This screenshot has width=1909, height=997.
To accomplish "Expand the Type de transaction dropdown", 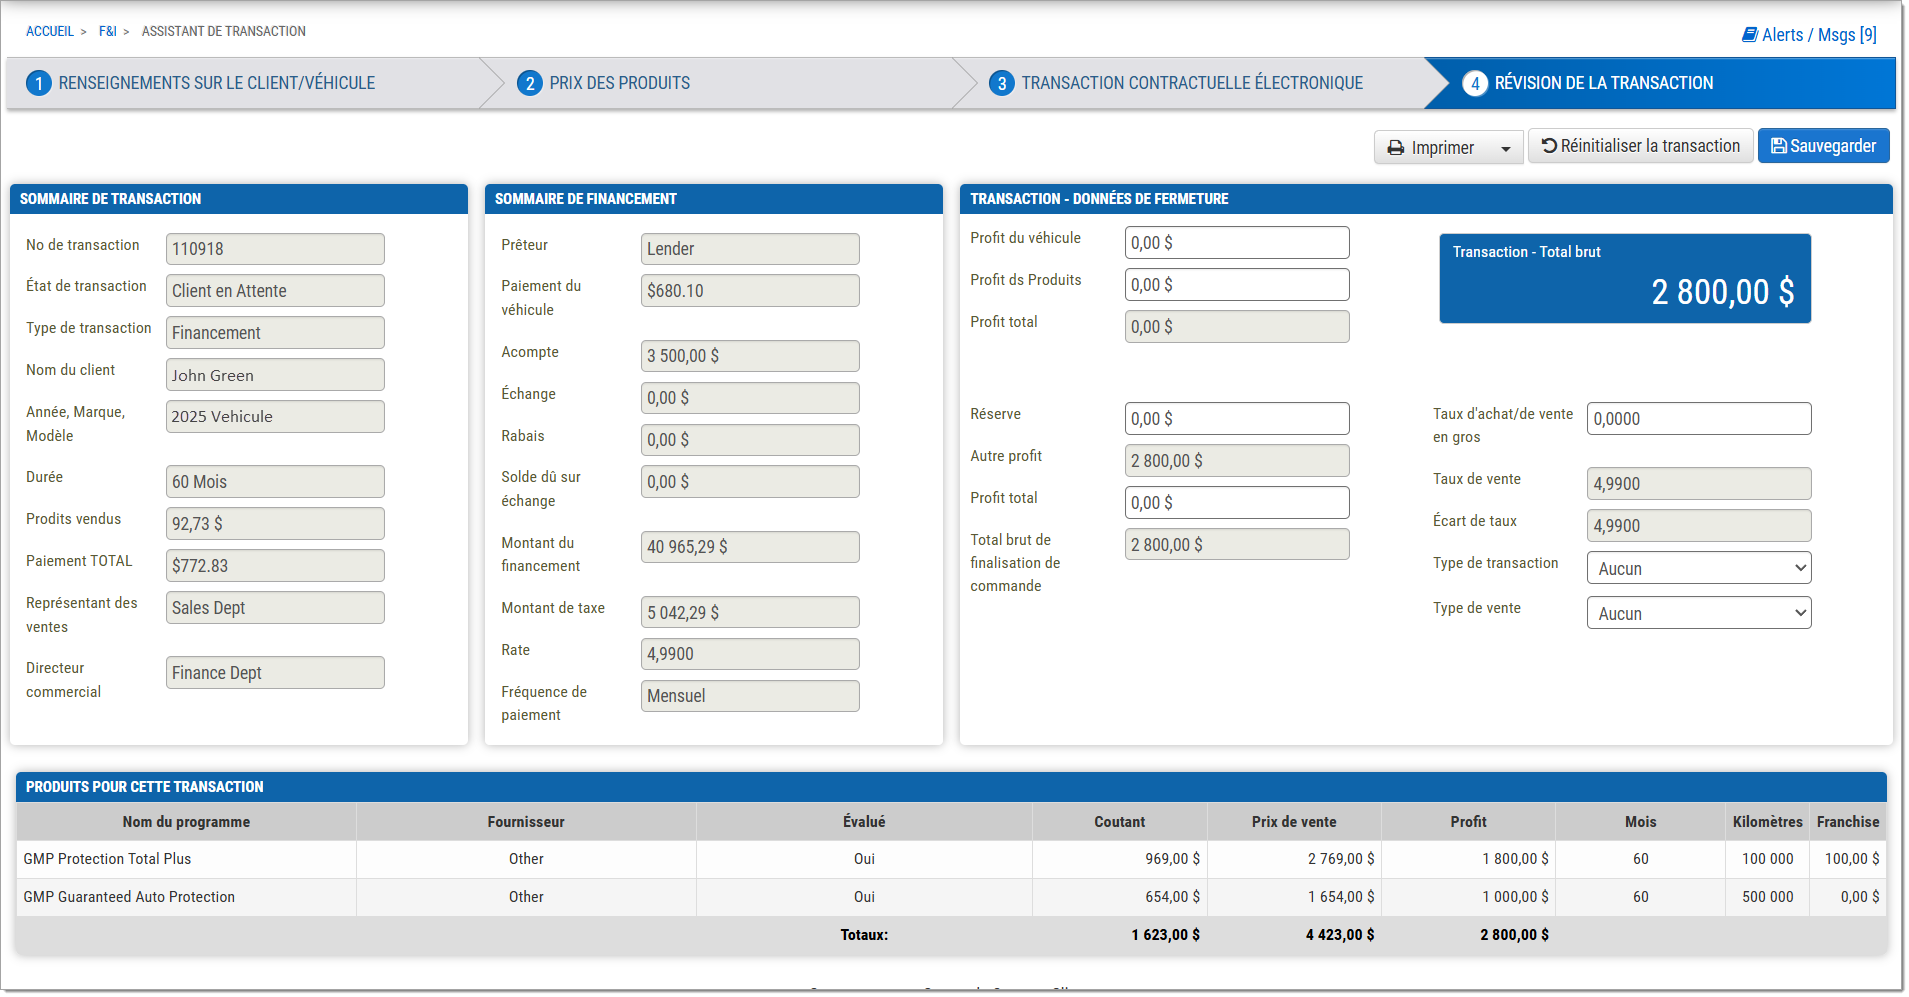I will [x=1698, y=568].
